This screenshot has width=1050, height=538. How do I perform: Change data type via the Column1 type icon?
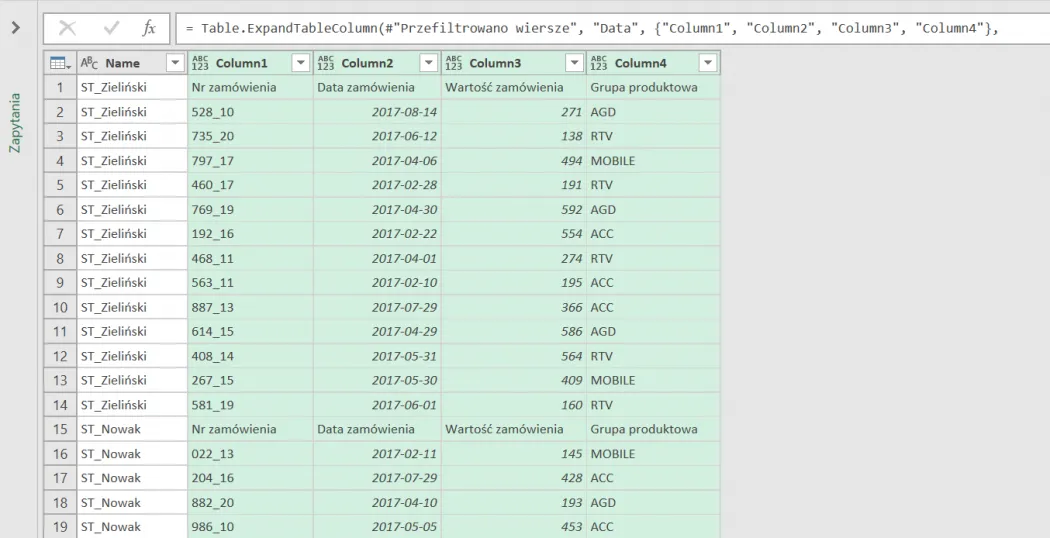(201, 64)
